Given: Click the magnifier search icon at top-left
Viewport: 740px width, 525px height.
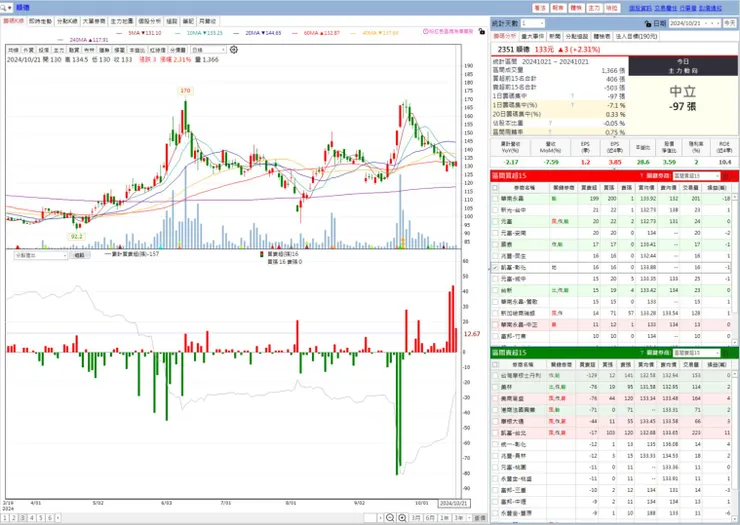Looking at the screenshot, I should [3, 8].
